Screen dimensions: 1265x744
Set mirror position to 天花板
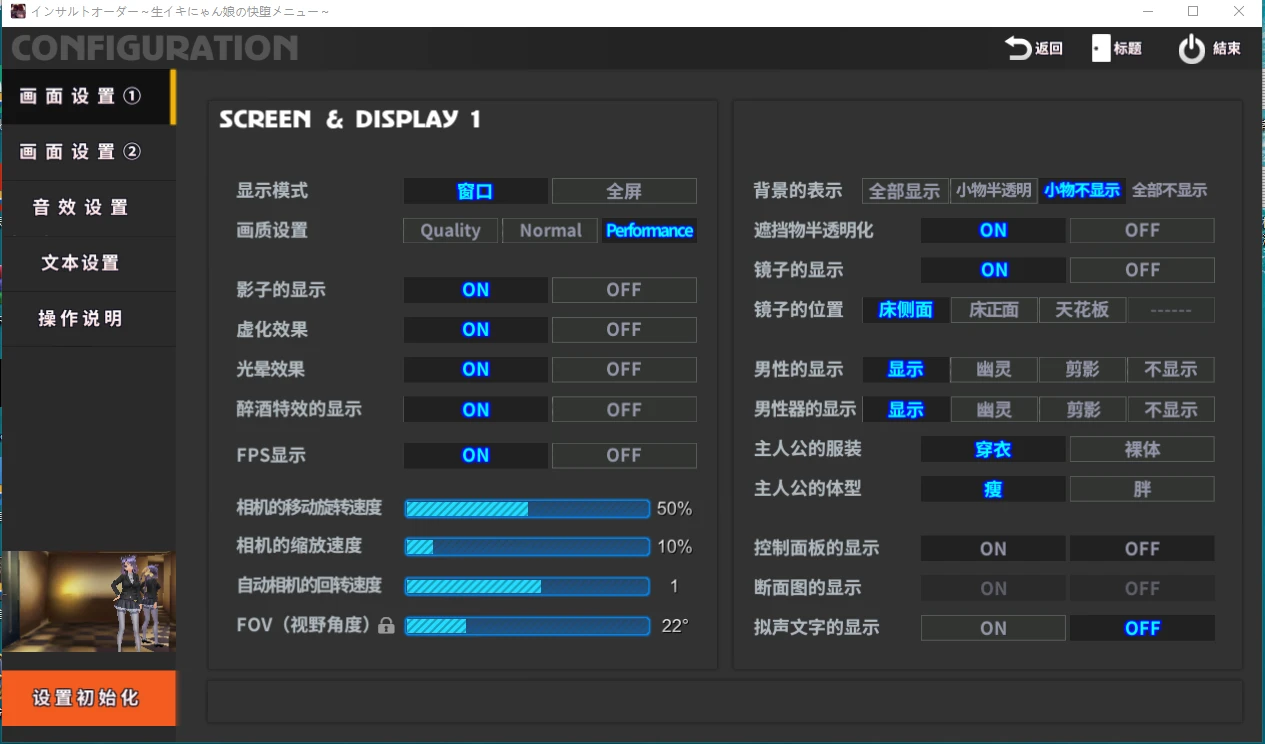(x=1082, y=309)
